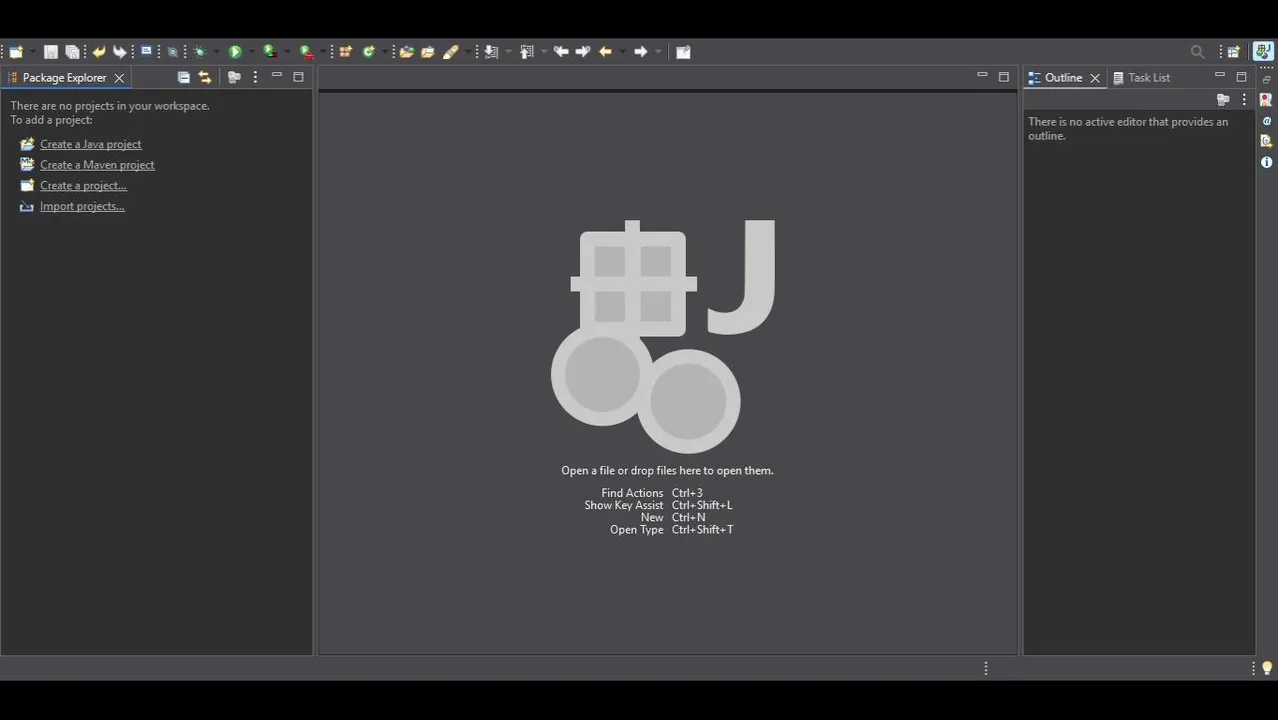Viewport: 1278px width, 720px height.
Task: Click the Next Edit Location arrow
Action: (583, 52)
